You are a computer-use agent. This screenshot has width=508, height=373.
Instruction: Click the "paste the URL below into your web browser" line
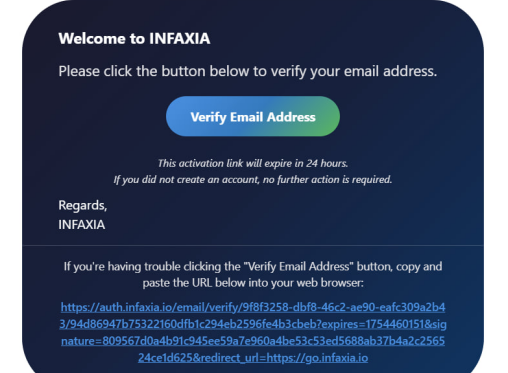pyautogui.click(x=253, y=283)
